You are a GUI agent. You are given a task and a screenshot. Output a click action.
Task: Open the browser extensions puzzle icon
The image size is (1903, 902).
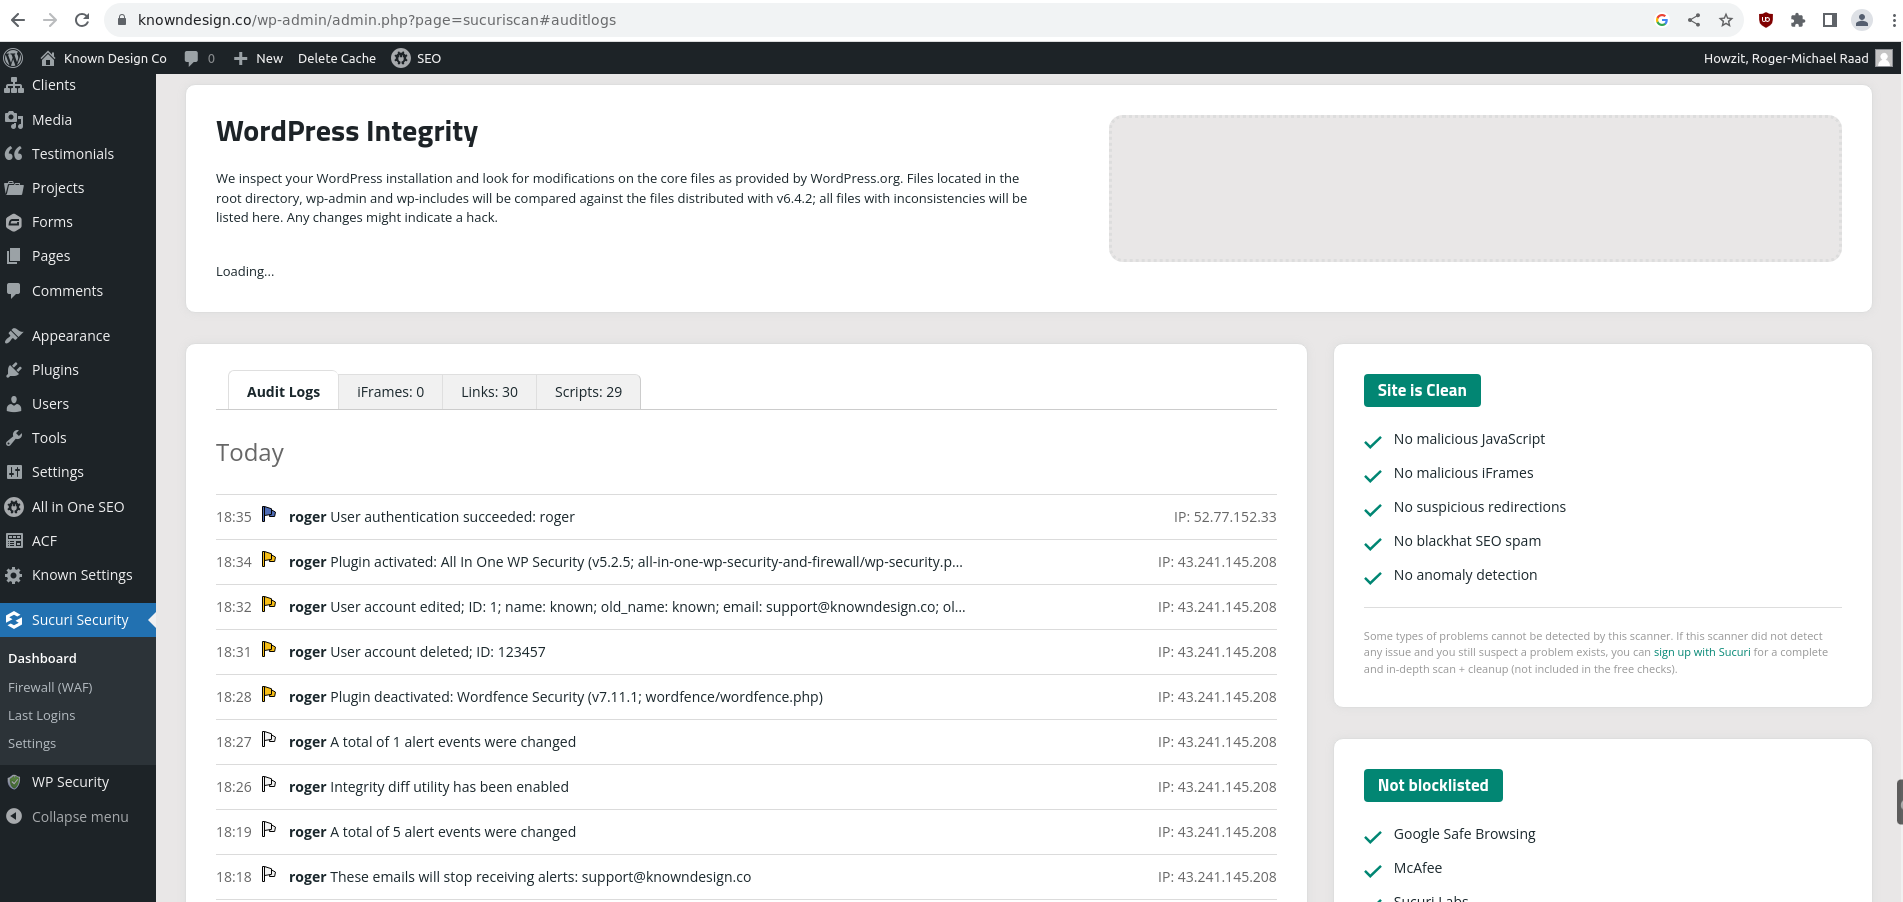1798,20
